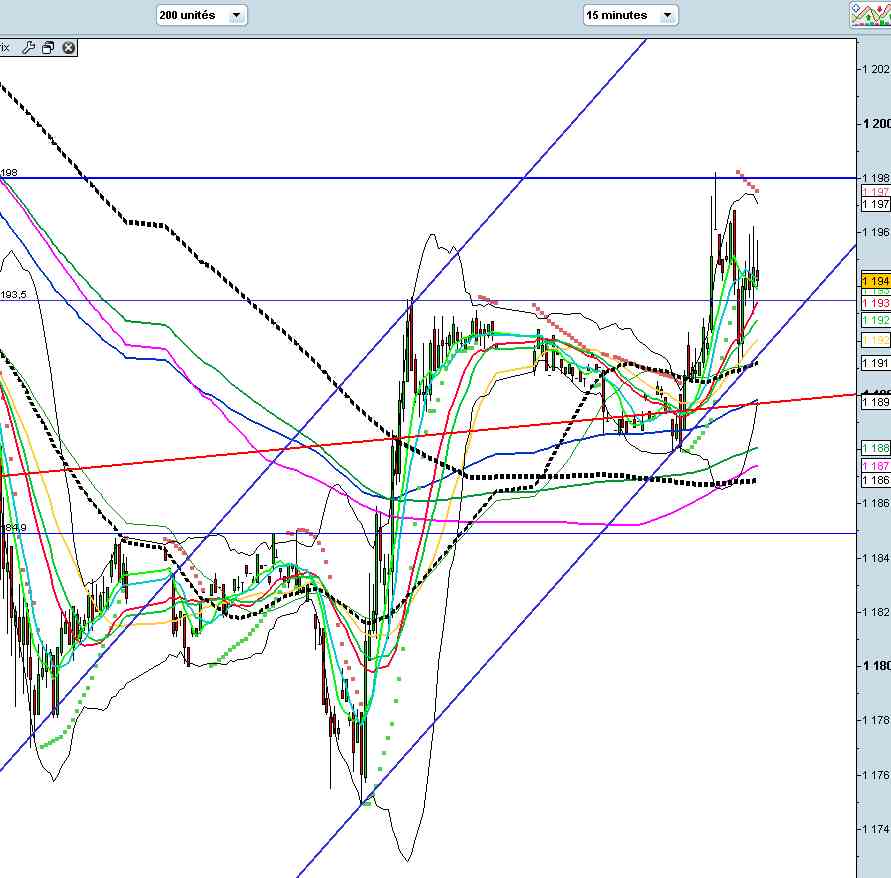Screen dimensions: 891x878
Task: Click the green 1 188 indicator value label
Action: [x=876, y=448]
